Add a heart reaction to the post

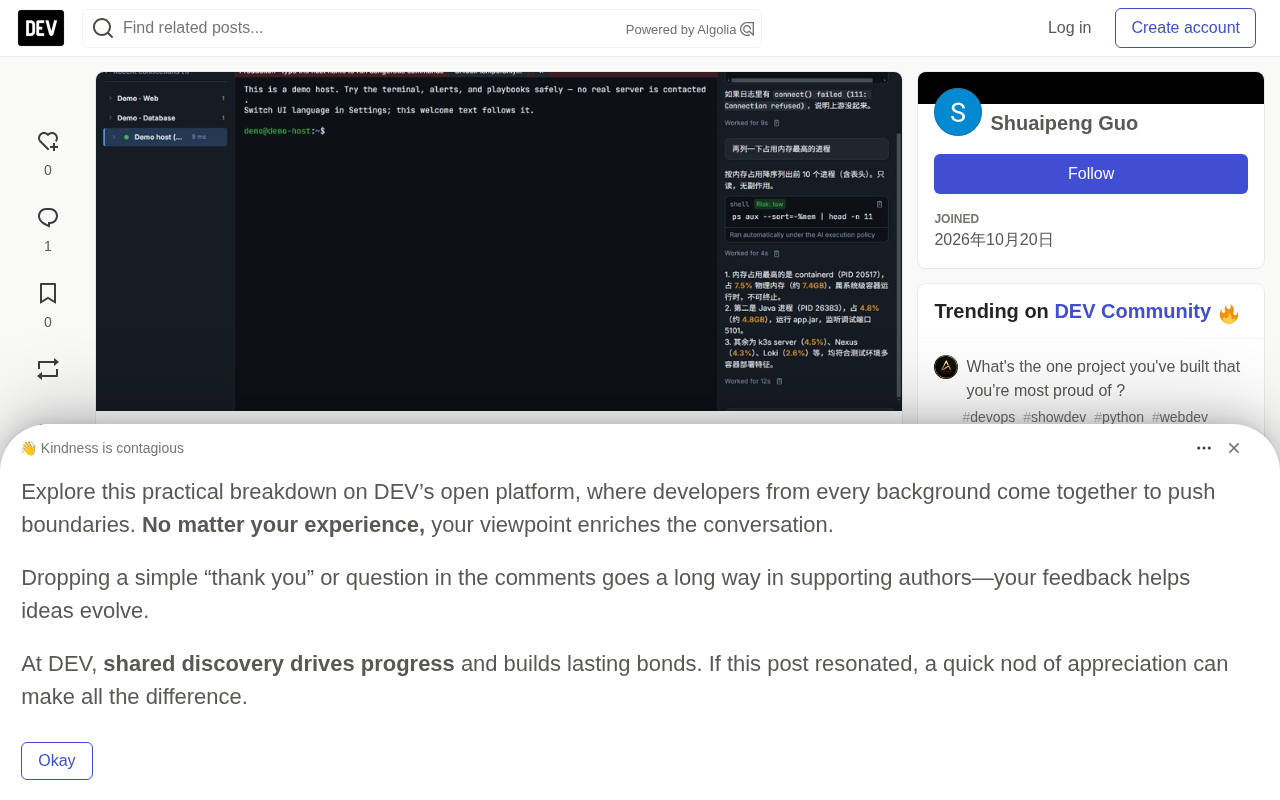coord(48,142)
